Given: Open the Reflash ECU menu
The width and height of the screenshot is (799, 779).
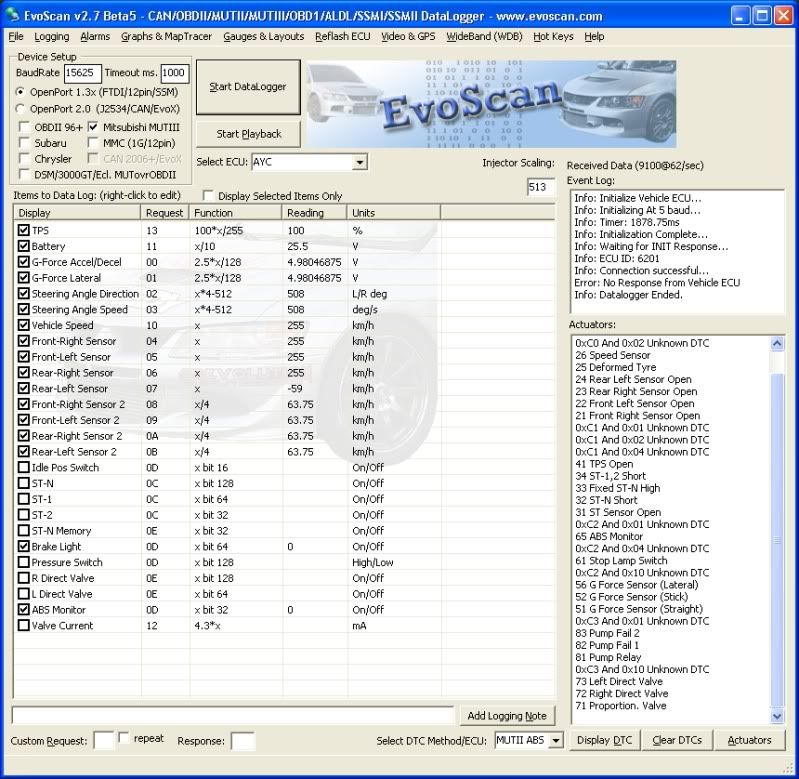Looking at the screenshot, I should (342, 36).
